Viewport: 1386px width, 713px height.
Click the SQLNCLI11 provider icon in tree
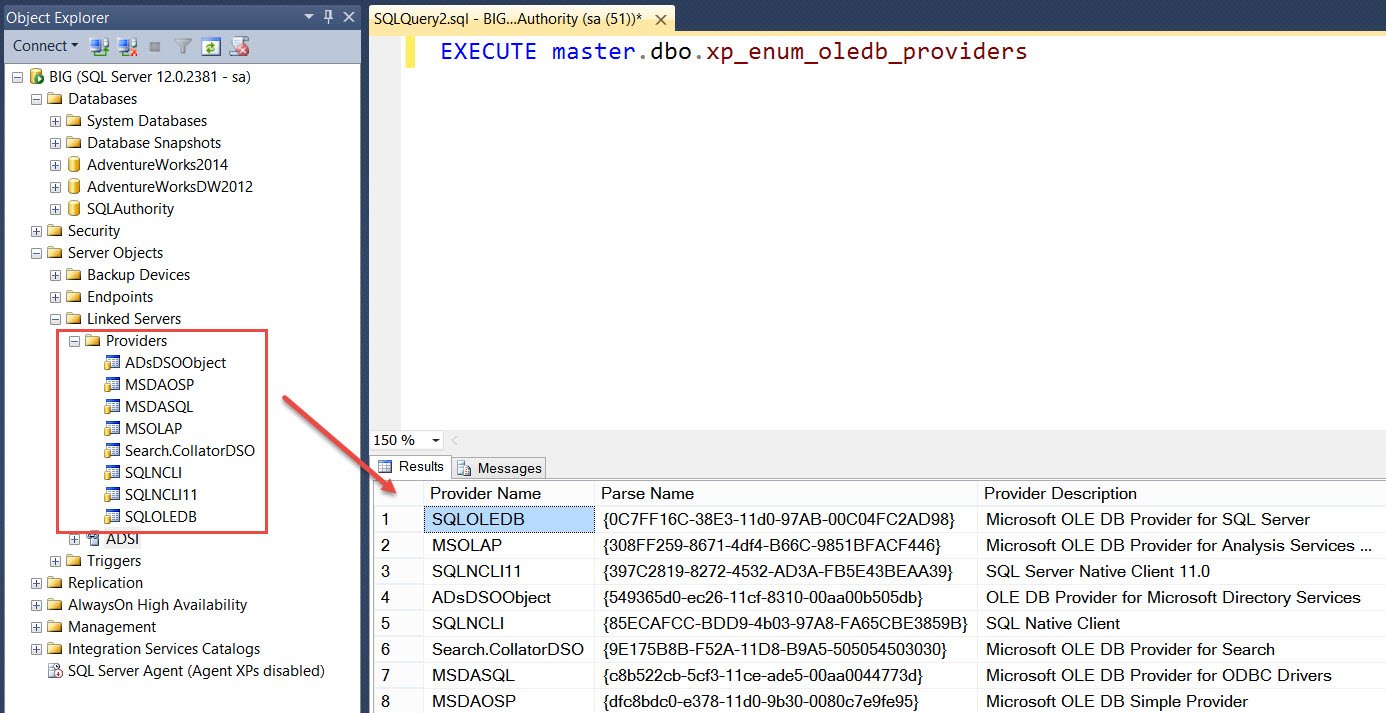pos(112,495)
